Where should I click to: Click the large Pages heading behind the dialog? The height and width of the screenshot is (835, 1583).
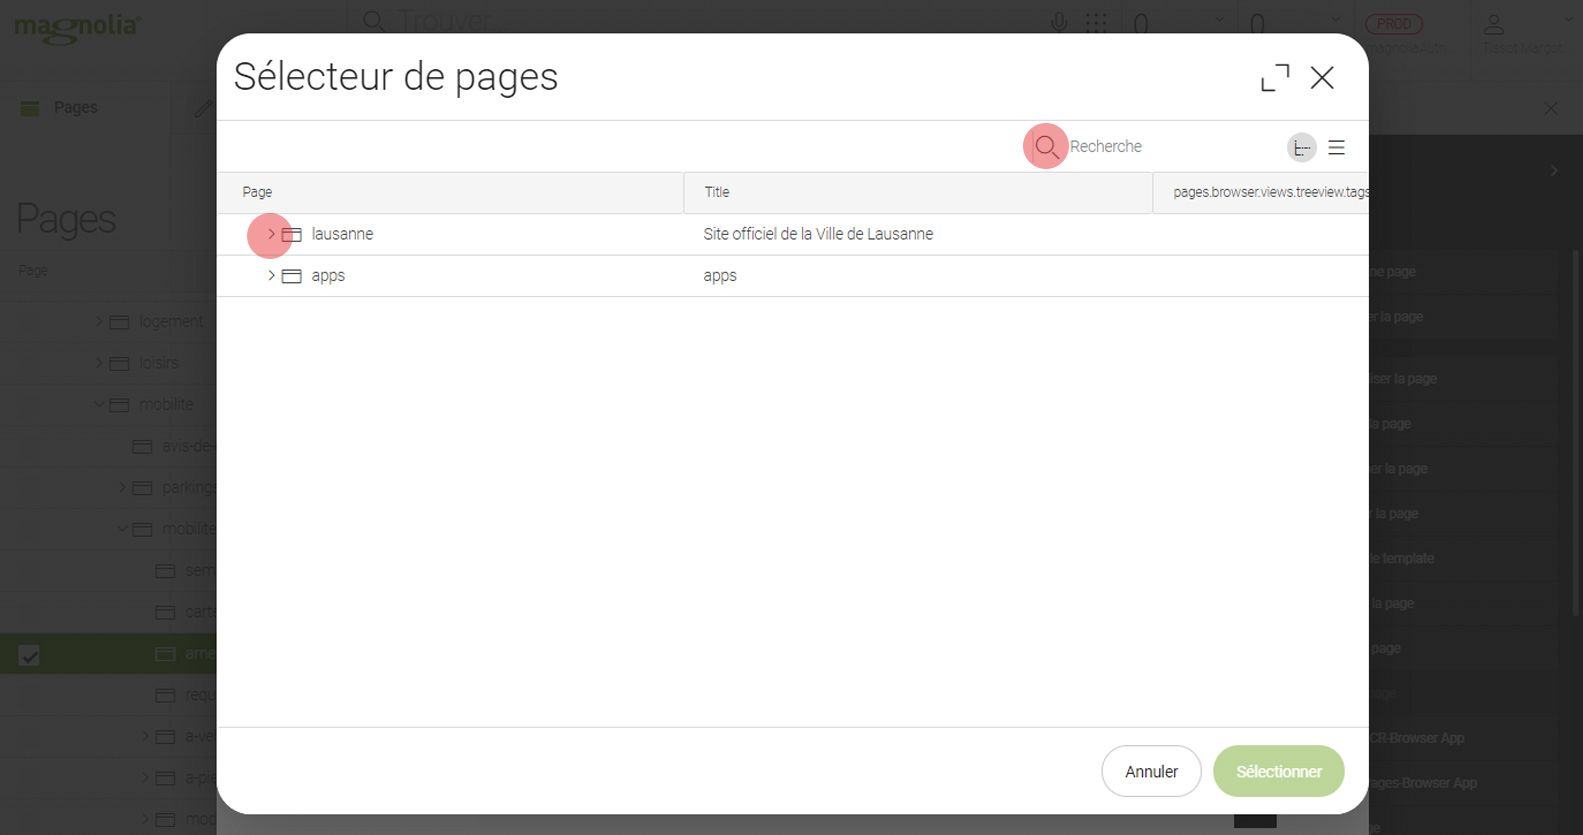[x=66, y=219]
